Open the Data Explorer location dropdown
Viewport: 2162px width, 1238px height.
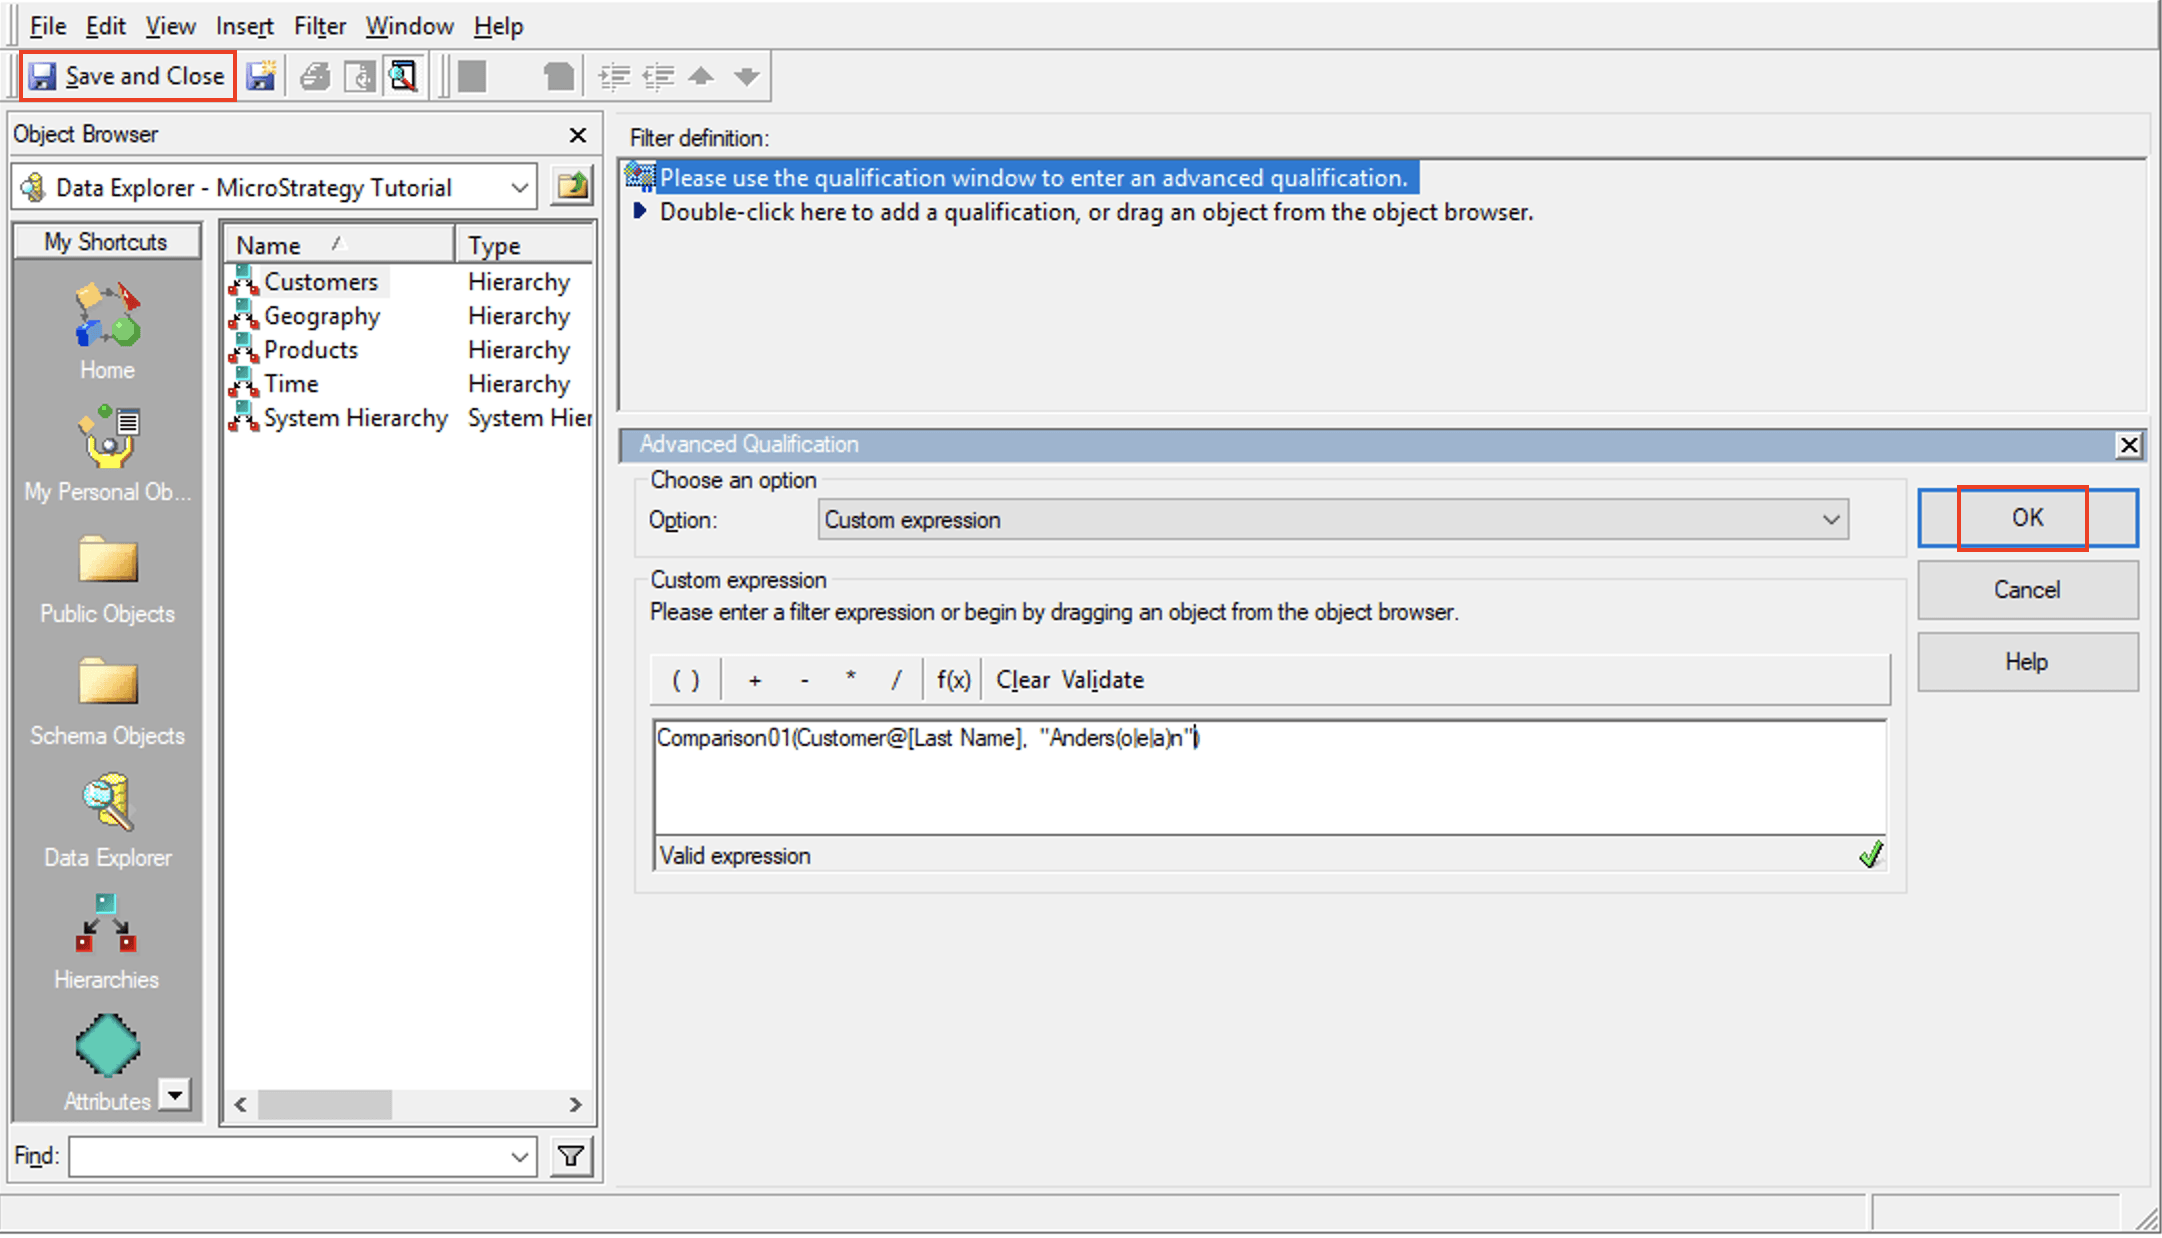pyautogui.click(x=519, y=188)
